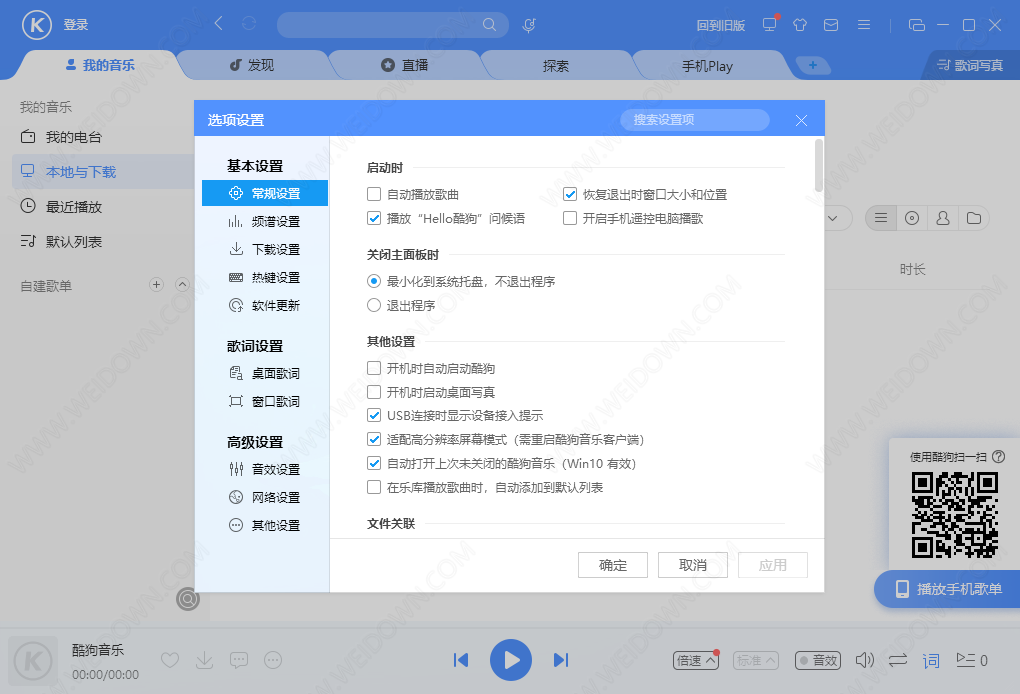Click the settings dialog vertical scrollbar

(x=819, y=166)
